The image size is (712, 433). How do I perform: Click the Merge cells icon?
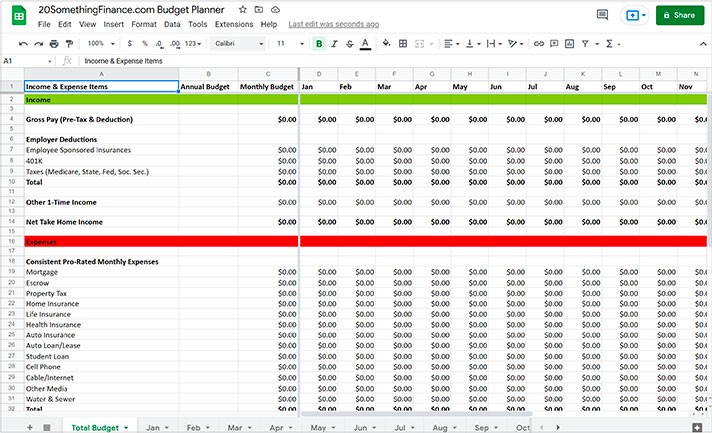[x=420, y=44]
